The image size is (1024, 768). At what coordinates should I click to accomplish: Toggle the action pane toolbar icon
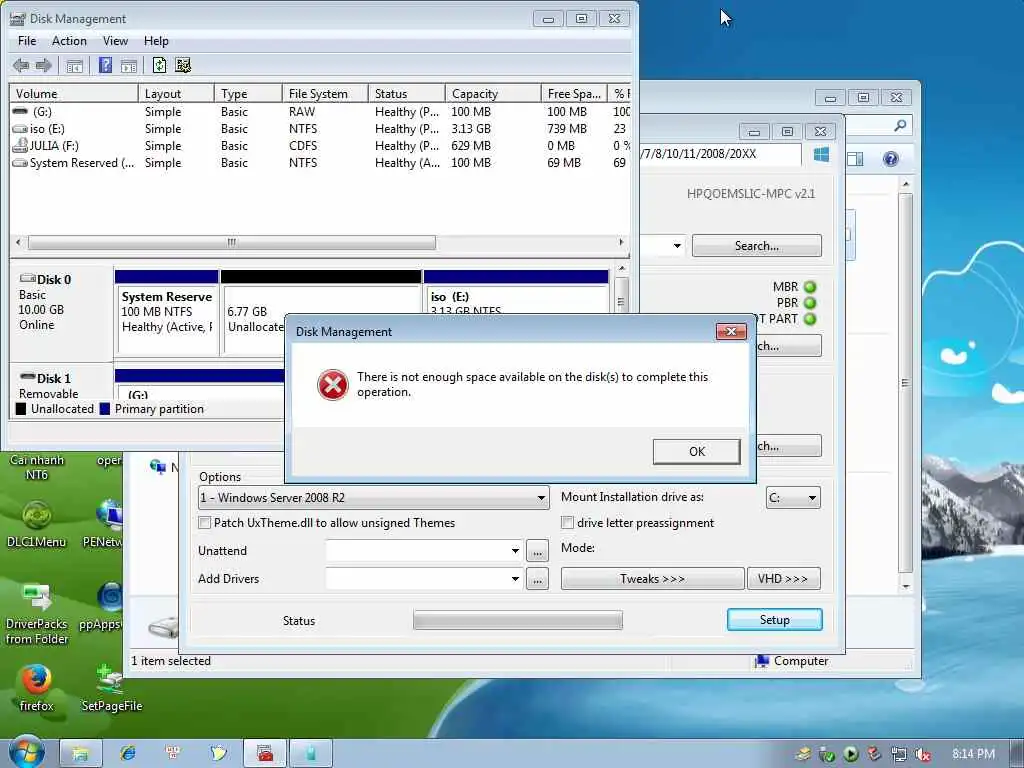129,65
